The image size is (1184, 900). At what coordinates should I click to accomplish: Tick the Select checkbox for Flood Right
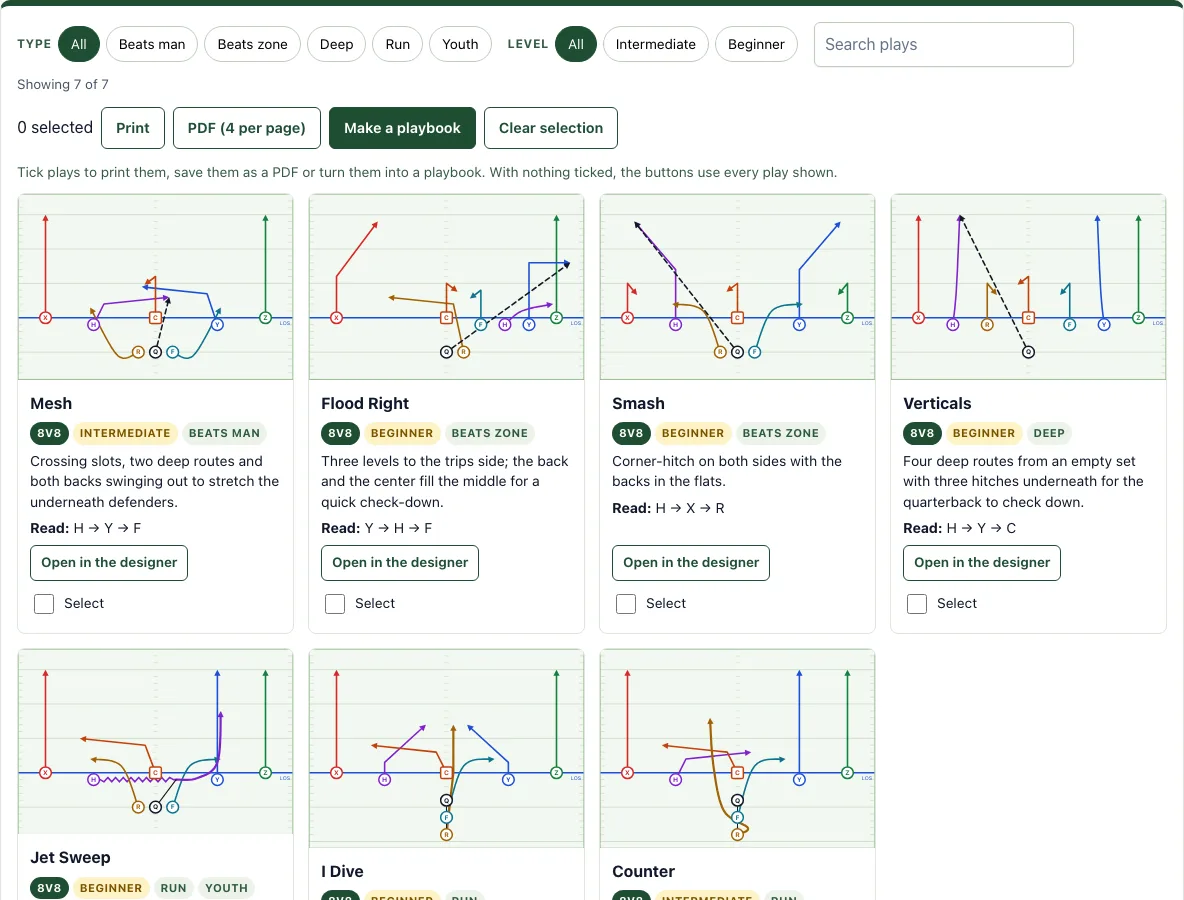335,604
